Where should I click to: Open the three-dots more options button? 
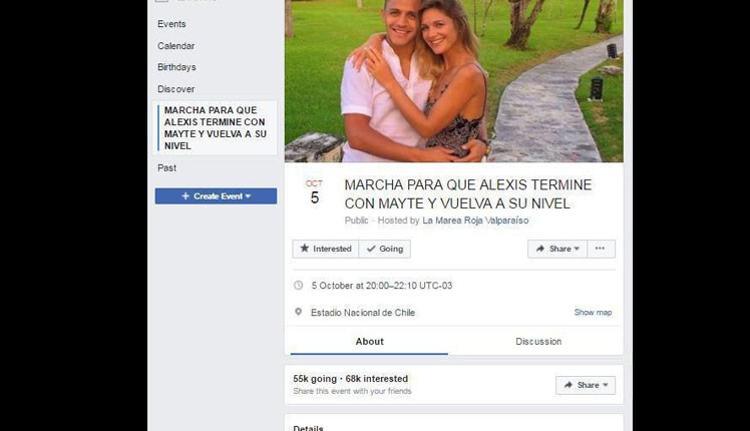[x=600, y=249]
